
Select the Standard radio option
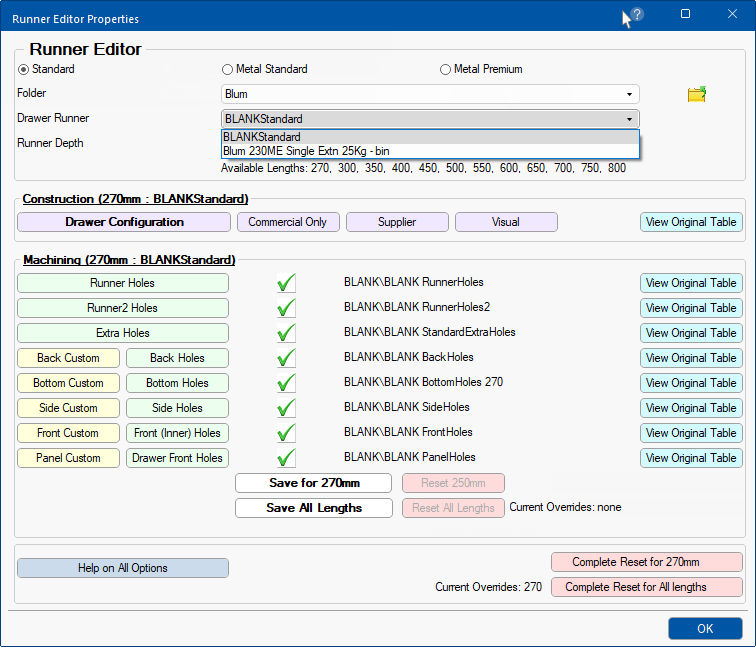click(x=46, y=69)
